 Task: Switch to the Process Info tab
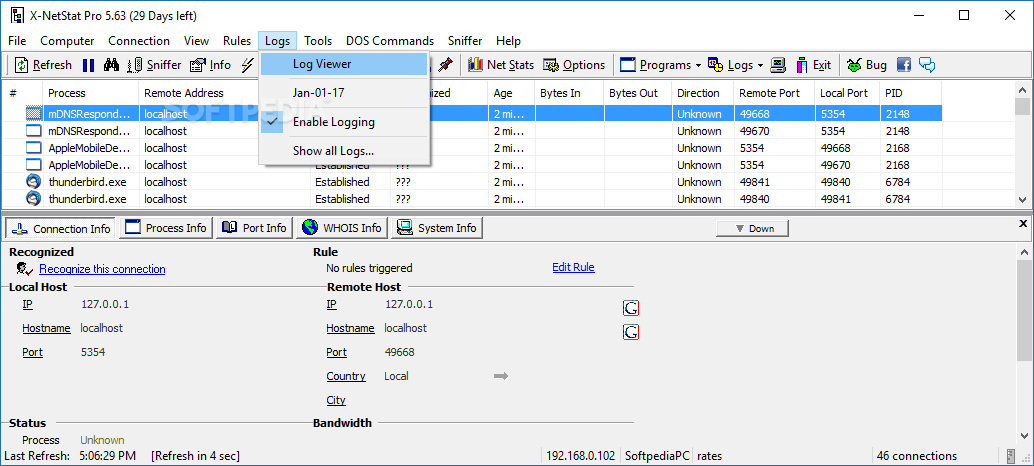tap(167, 228)
